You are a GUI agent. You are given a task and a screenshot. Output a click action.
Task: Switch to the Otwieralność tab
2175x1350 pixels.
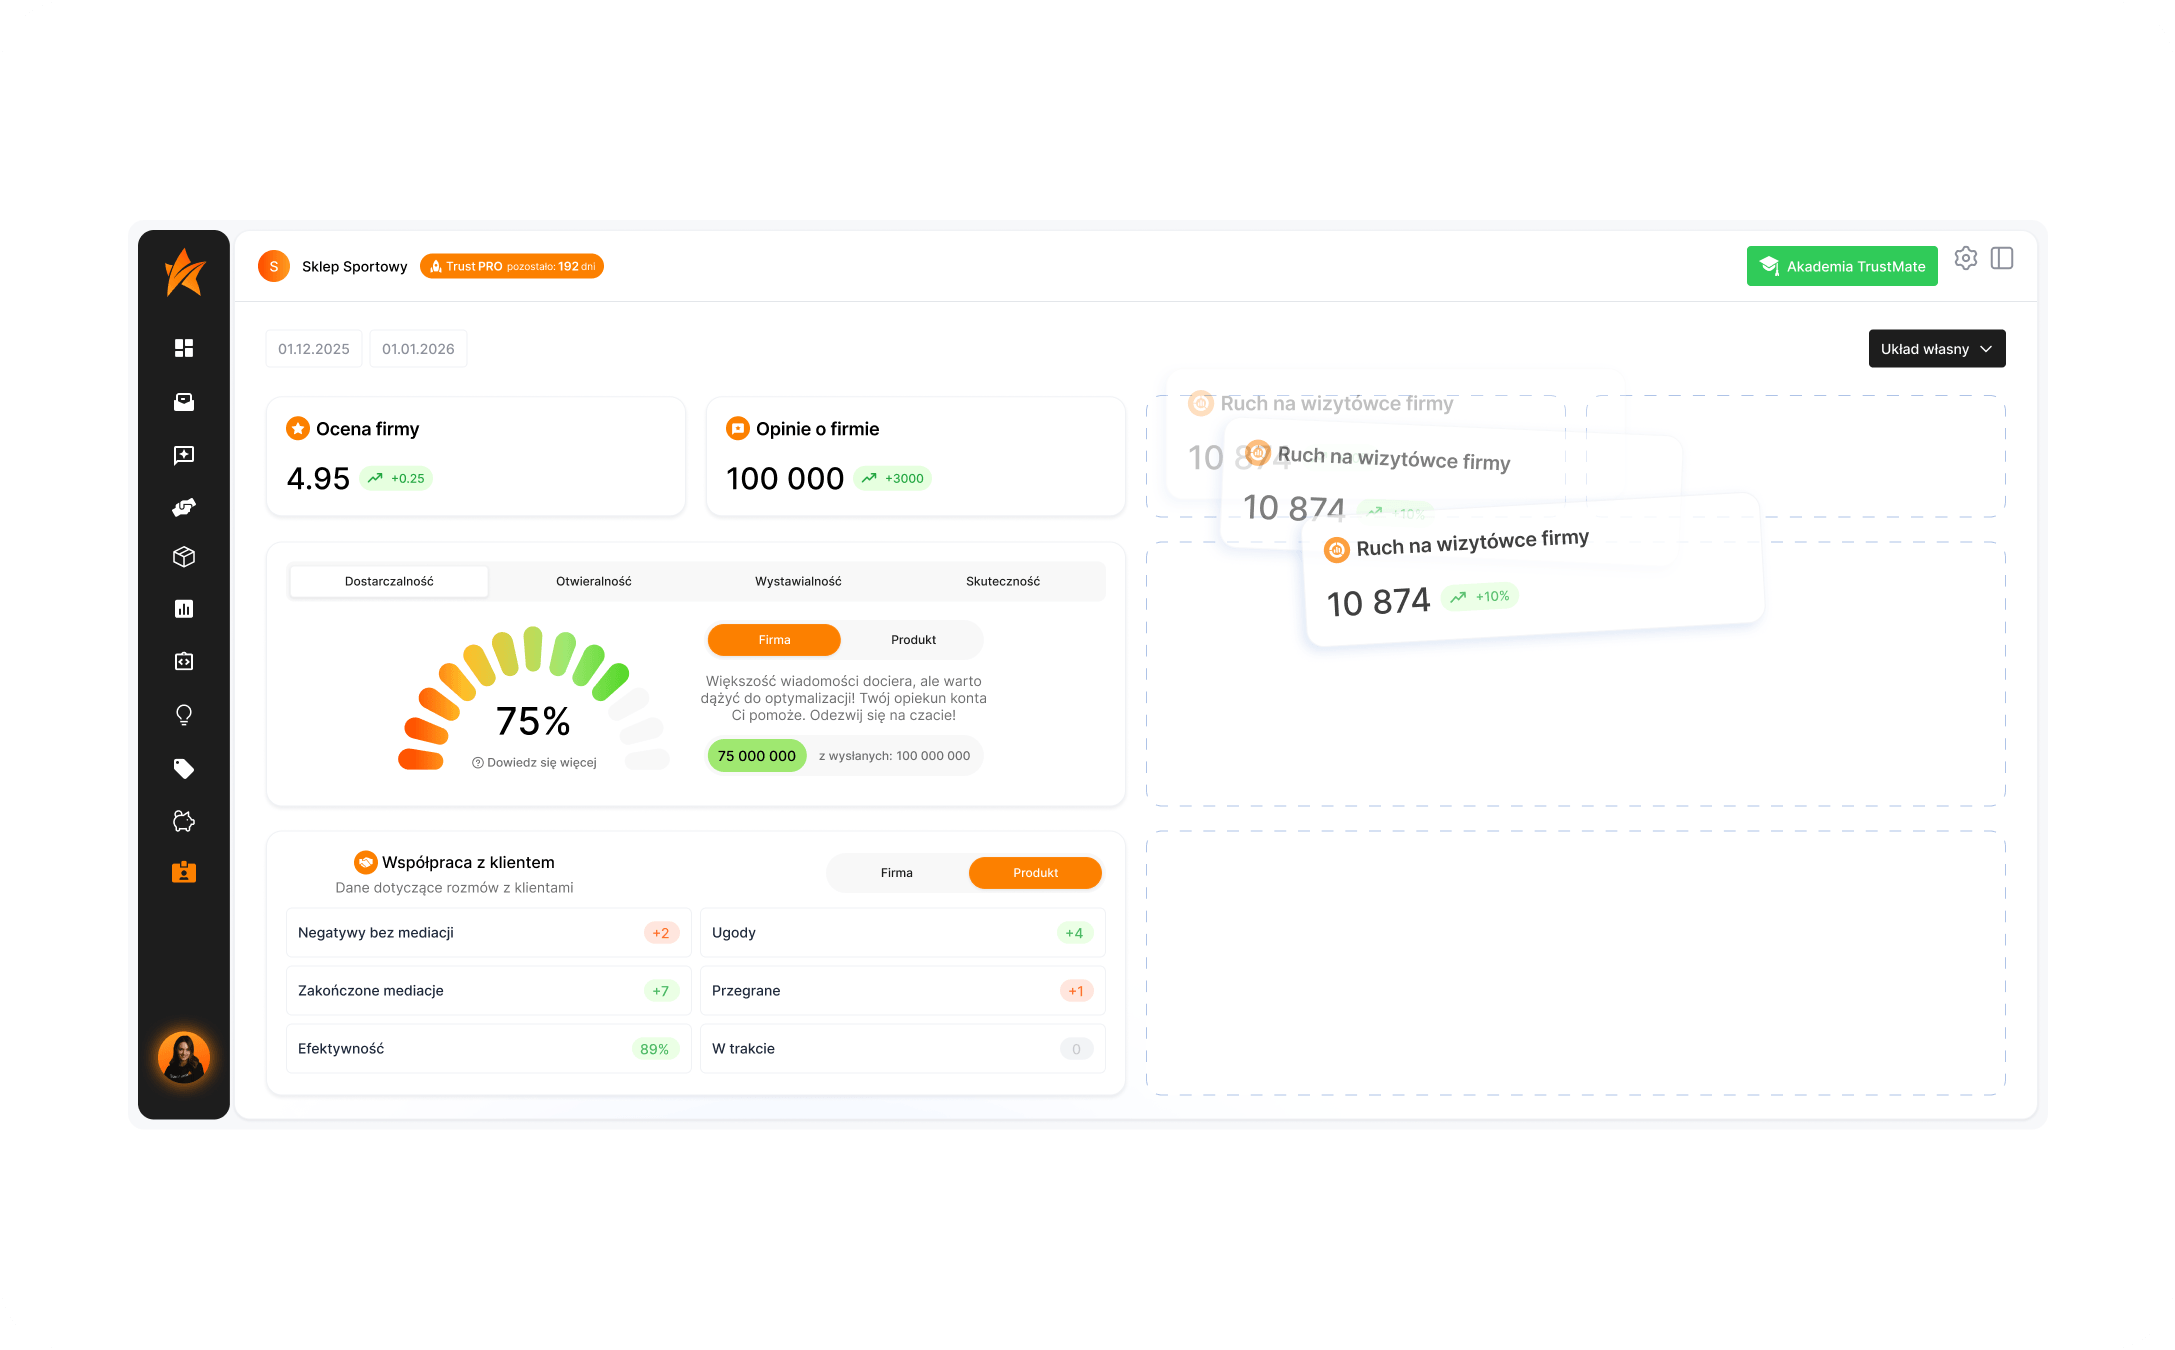click(x=593, y=581)
